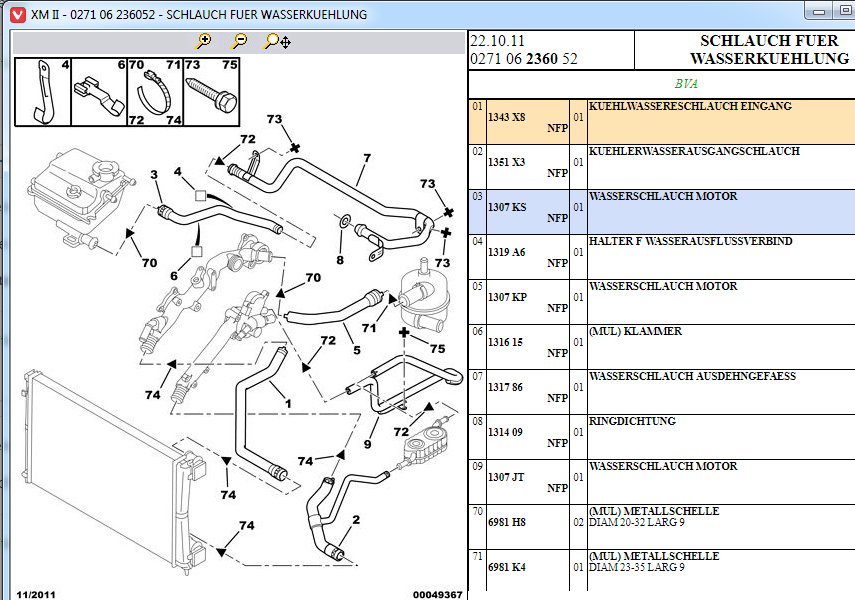Select row 07 WASSERSCHLAUCH AUSDEHNGEFAESS
The width and height of the screenshot is (855, 600).
[662, 392]
